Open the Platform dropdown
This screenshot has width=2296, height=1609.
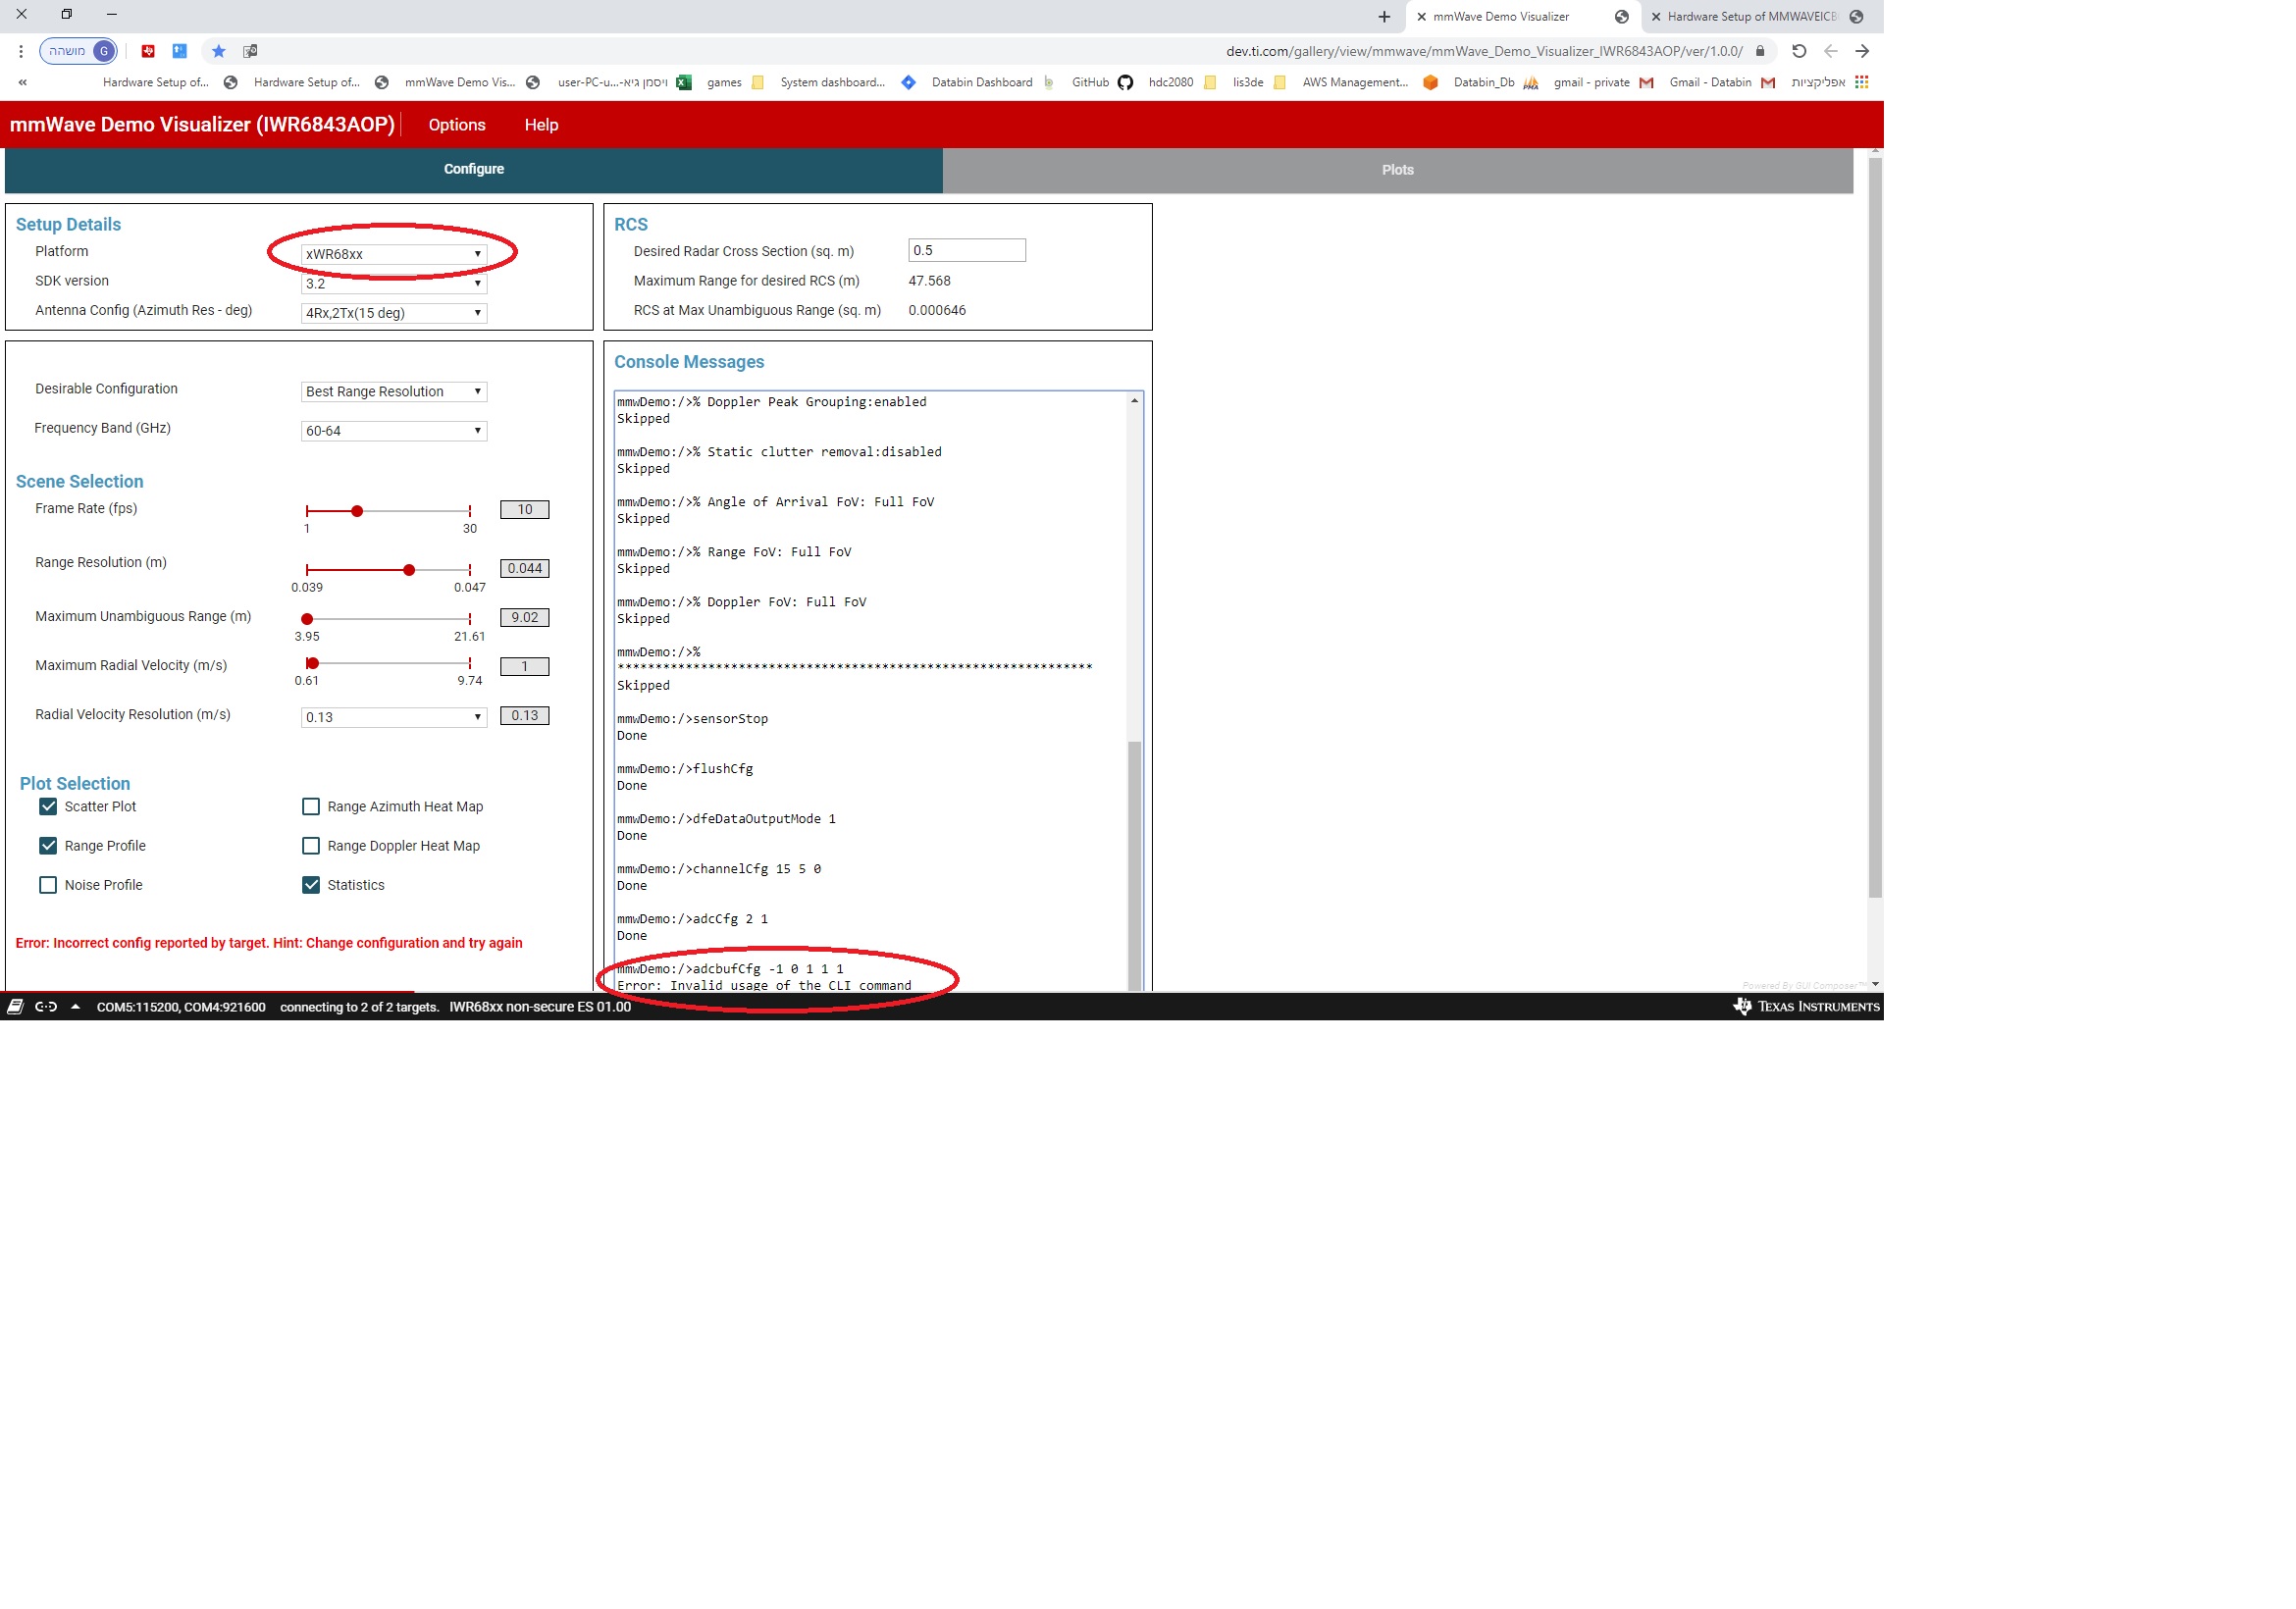[x=393, y=254]
